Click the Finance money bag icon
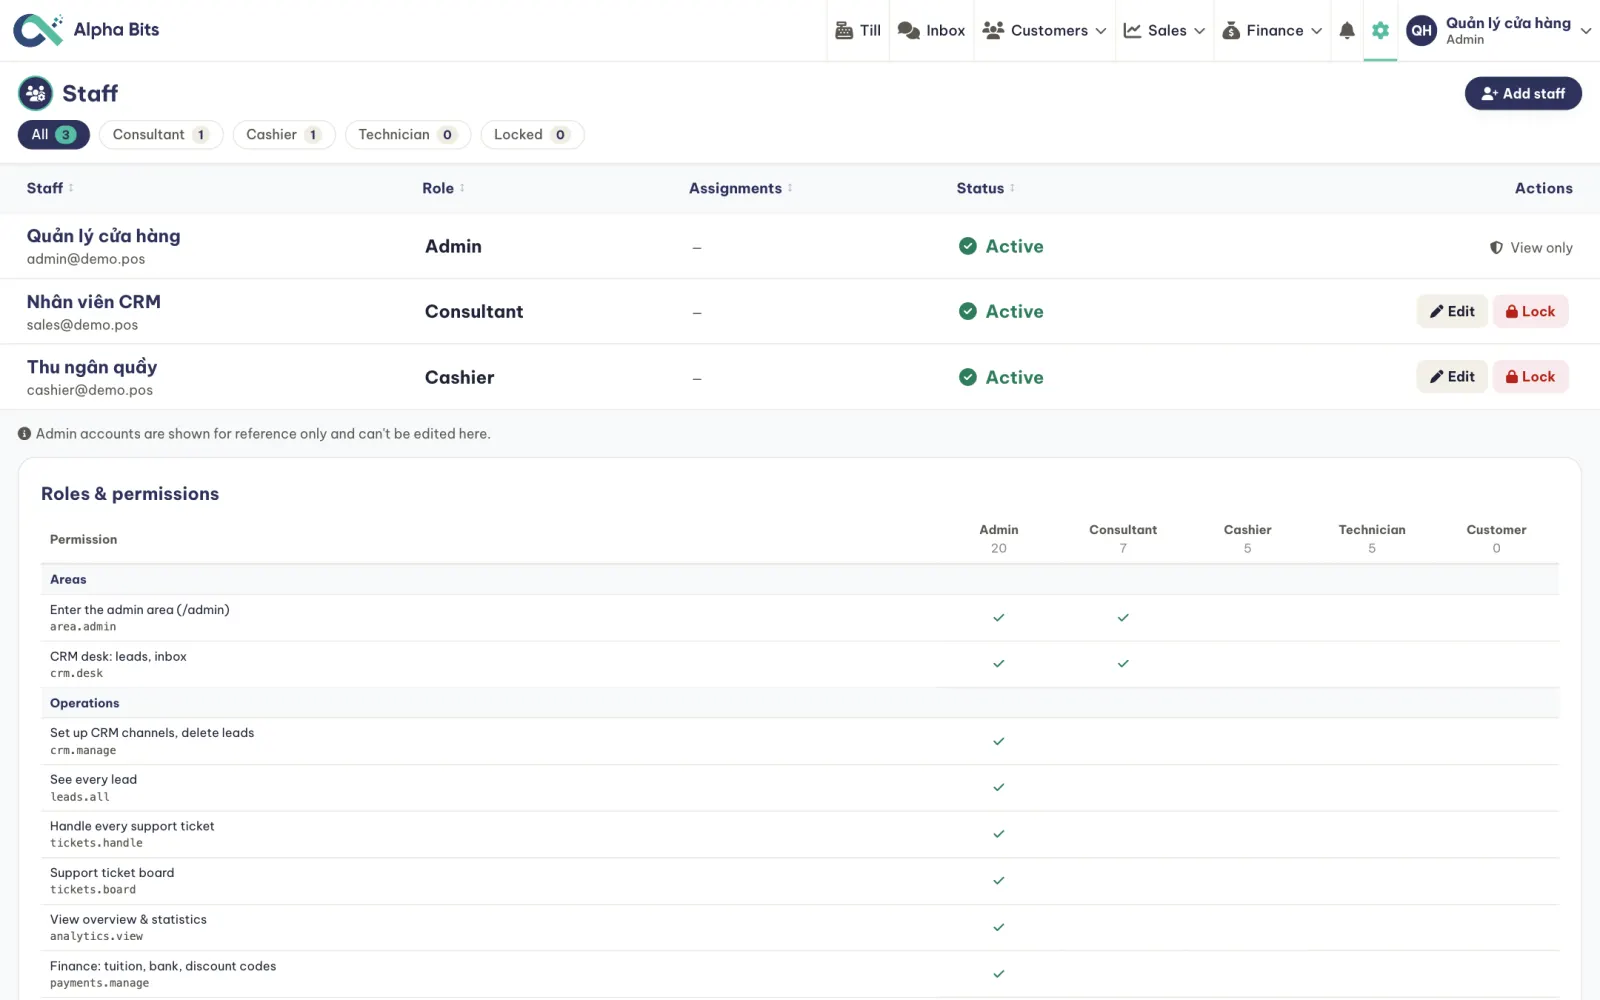 [x=1231, y=31]
